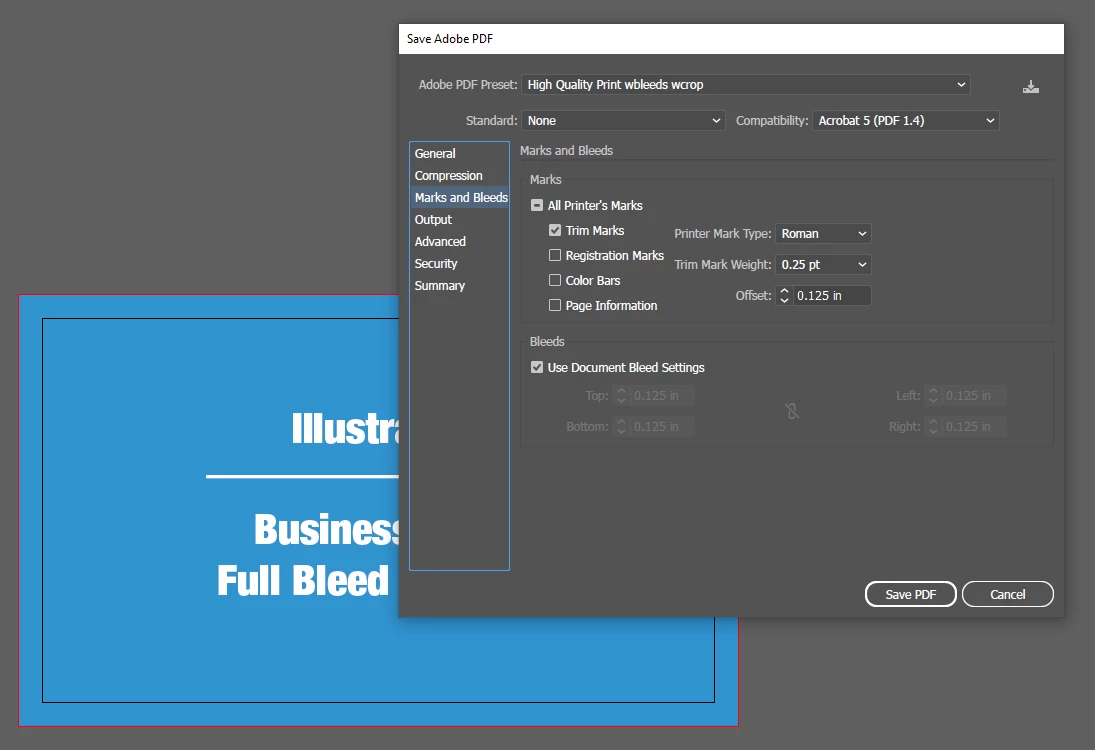The height and width of the screenshot is (750, 1095).
Task: Select the Marks and Bleeds section
Action: point(460,198)
